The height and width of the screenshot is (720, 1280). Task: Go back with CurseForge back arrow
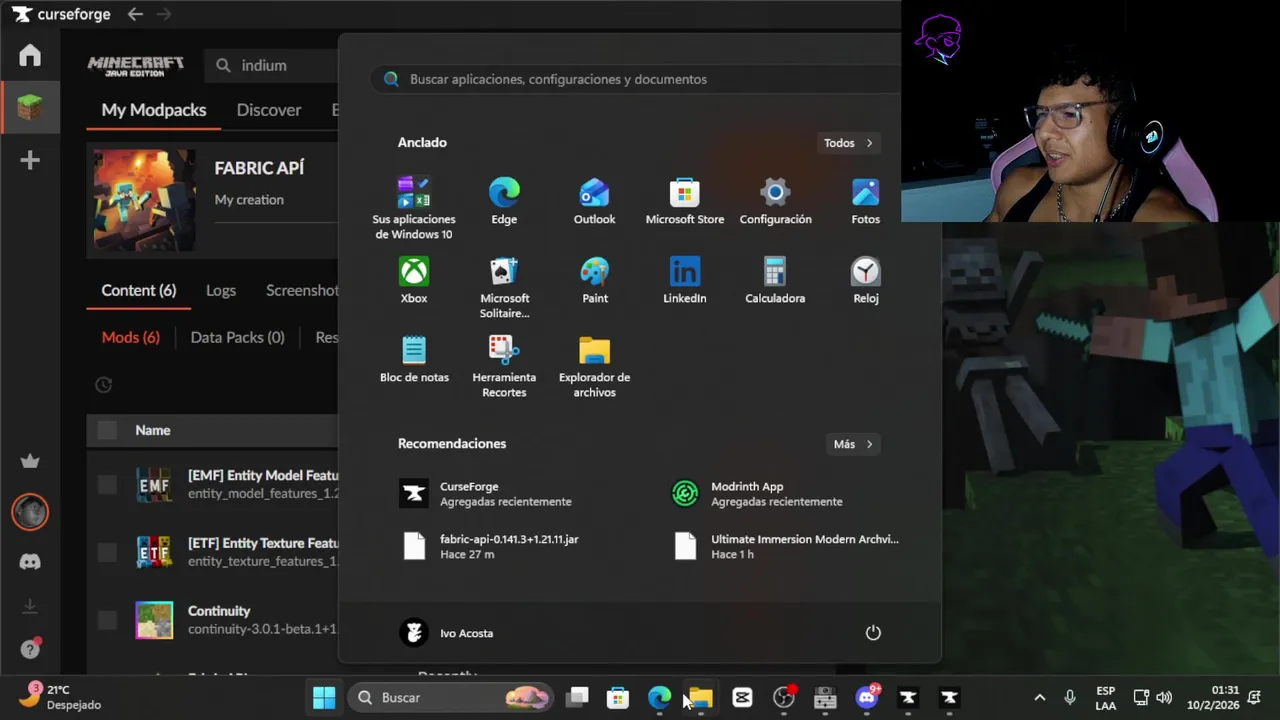click(x=135, y=14)
